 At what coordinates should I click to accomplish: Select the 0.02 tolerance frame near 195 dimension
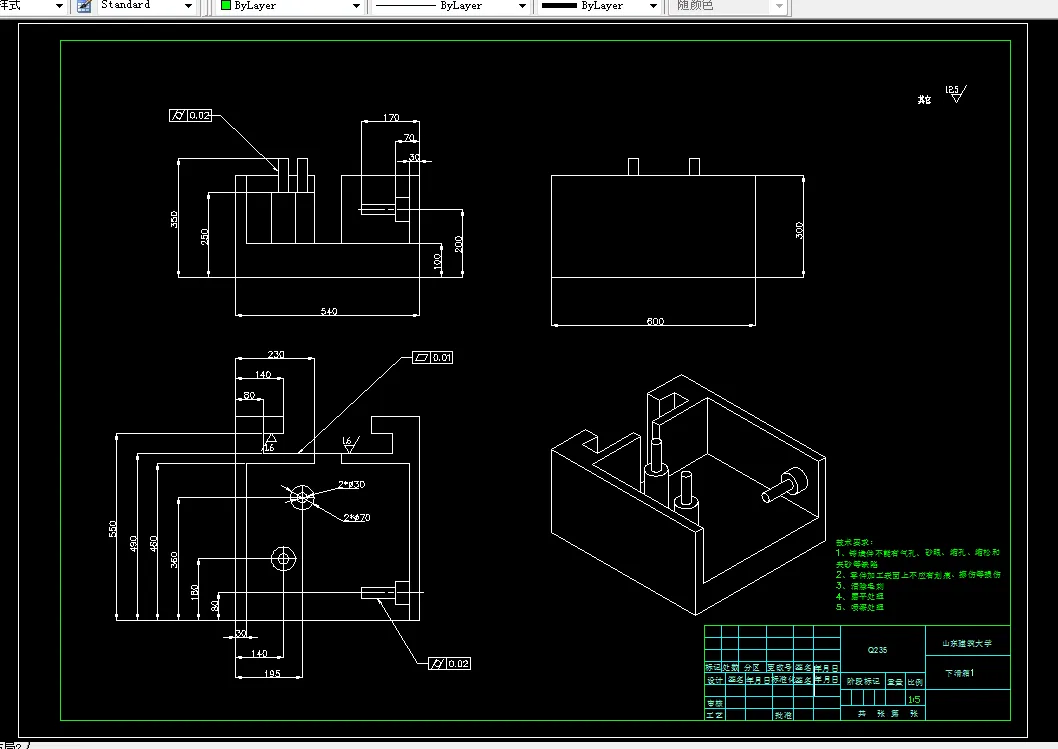click(449, 663)
